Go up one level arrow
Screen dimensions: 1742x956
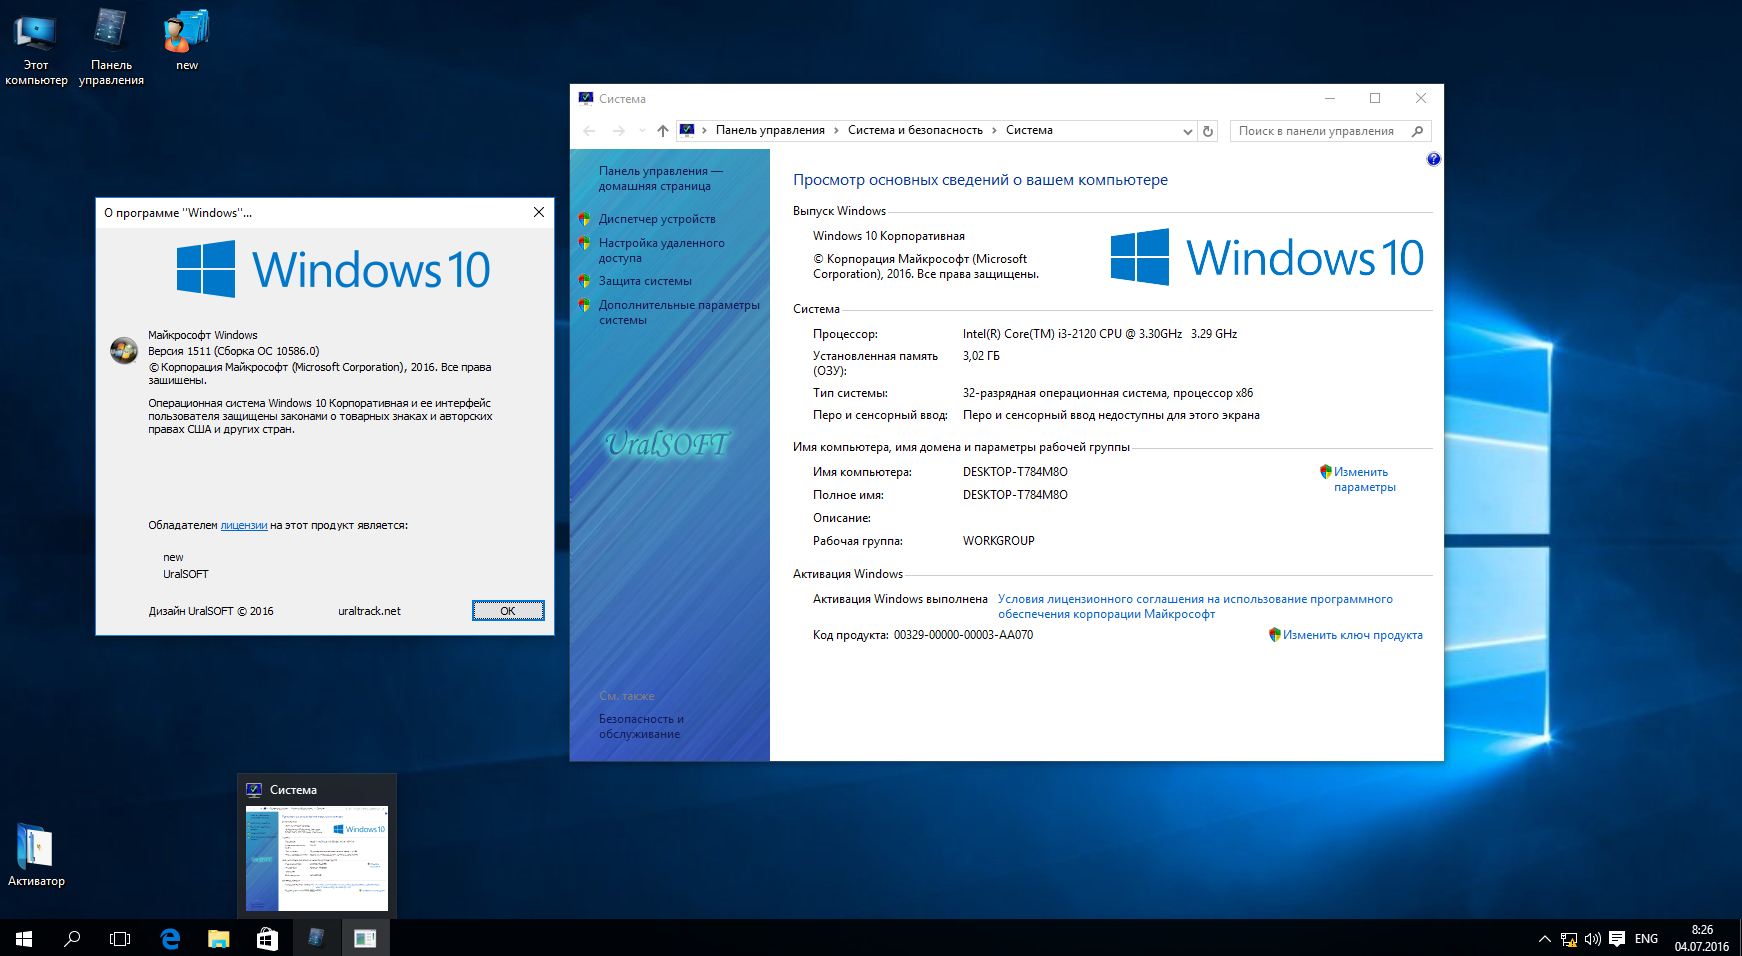coord(662,131)
